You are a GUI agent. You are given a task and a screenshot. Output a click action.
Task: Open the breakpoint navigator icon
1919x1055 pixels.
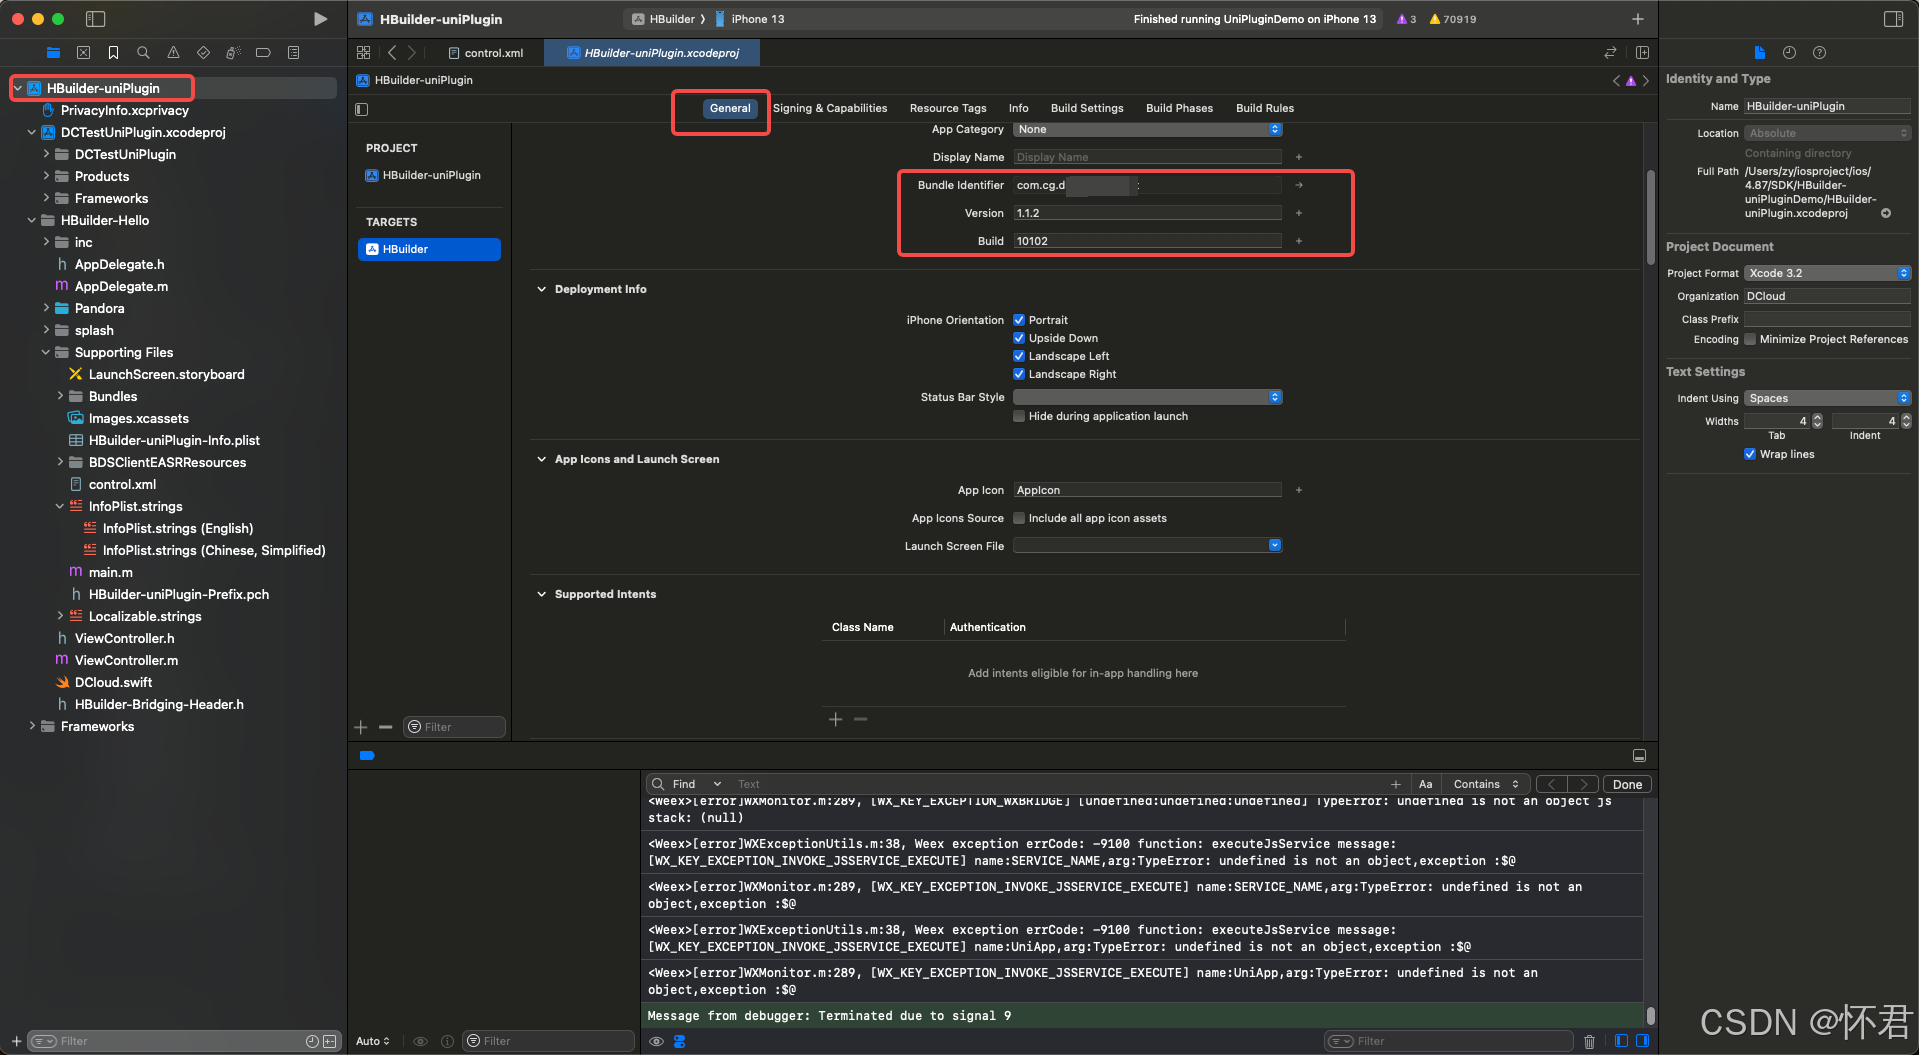tap(263, 52)
